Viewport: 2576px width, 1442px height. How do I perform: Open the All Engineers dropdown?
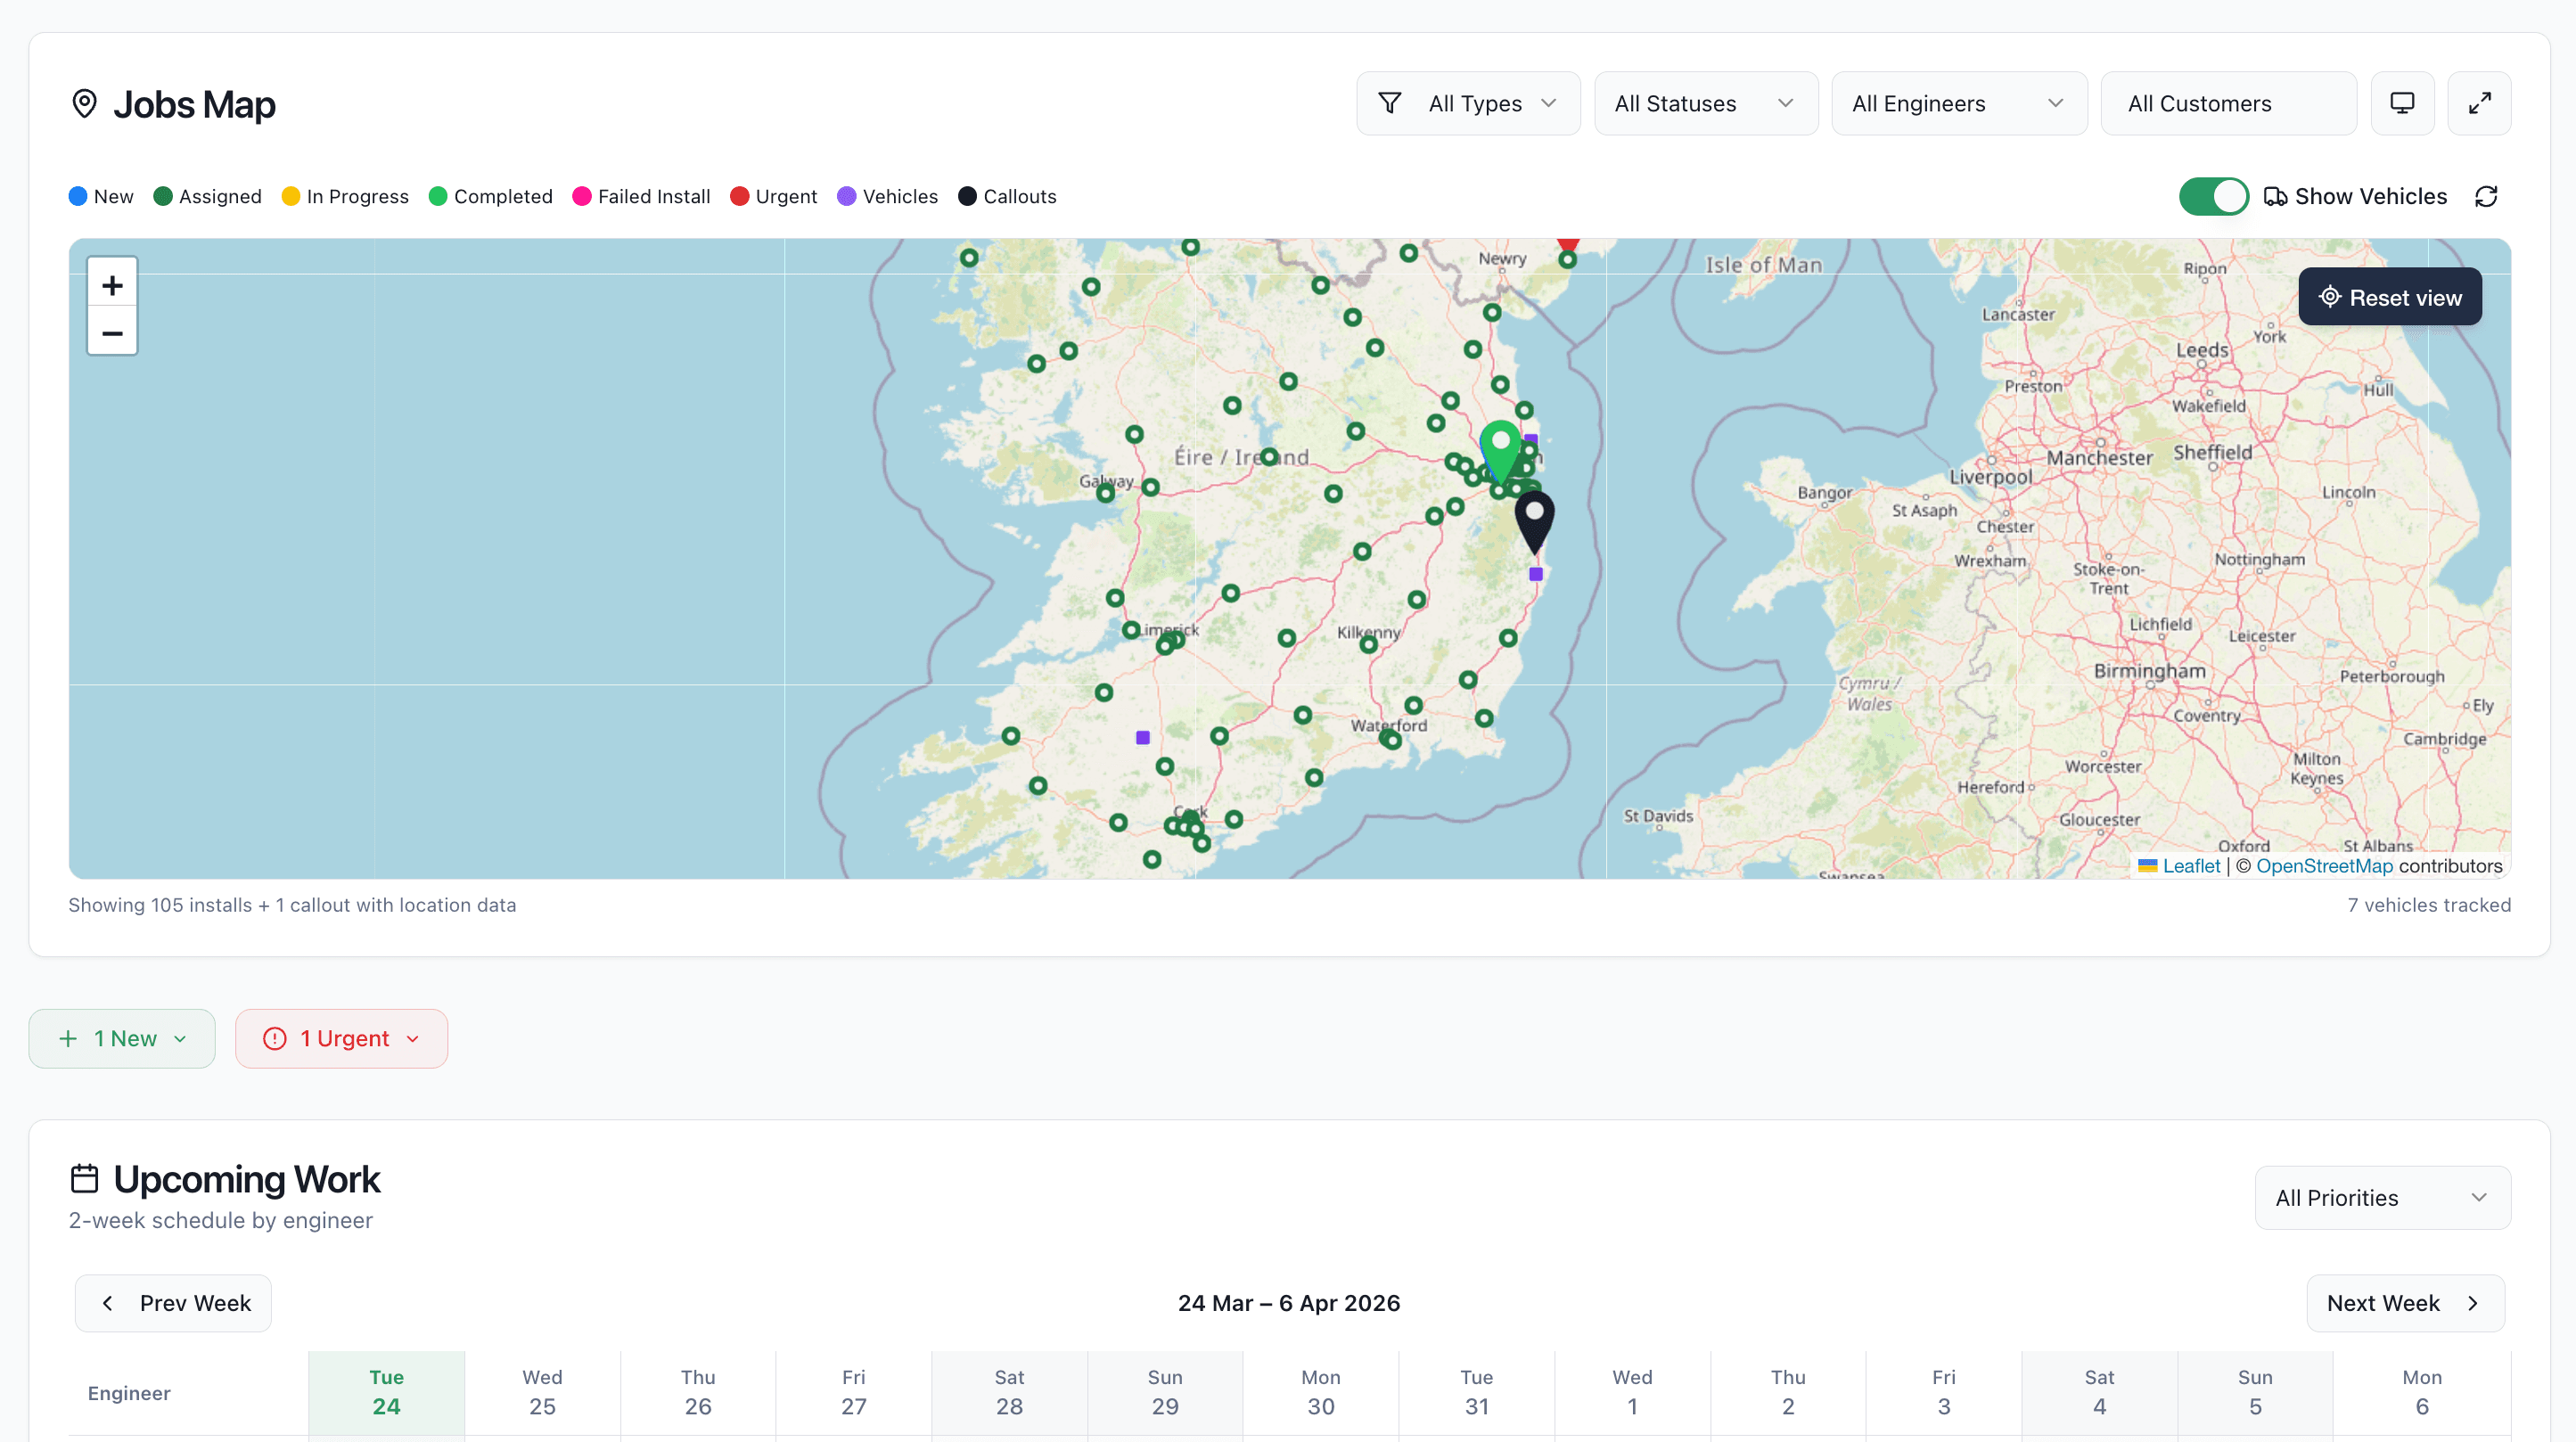(x=1959, y=103)
